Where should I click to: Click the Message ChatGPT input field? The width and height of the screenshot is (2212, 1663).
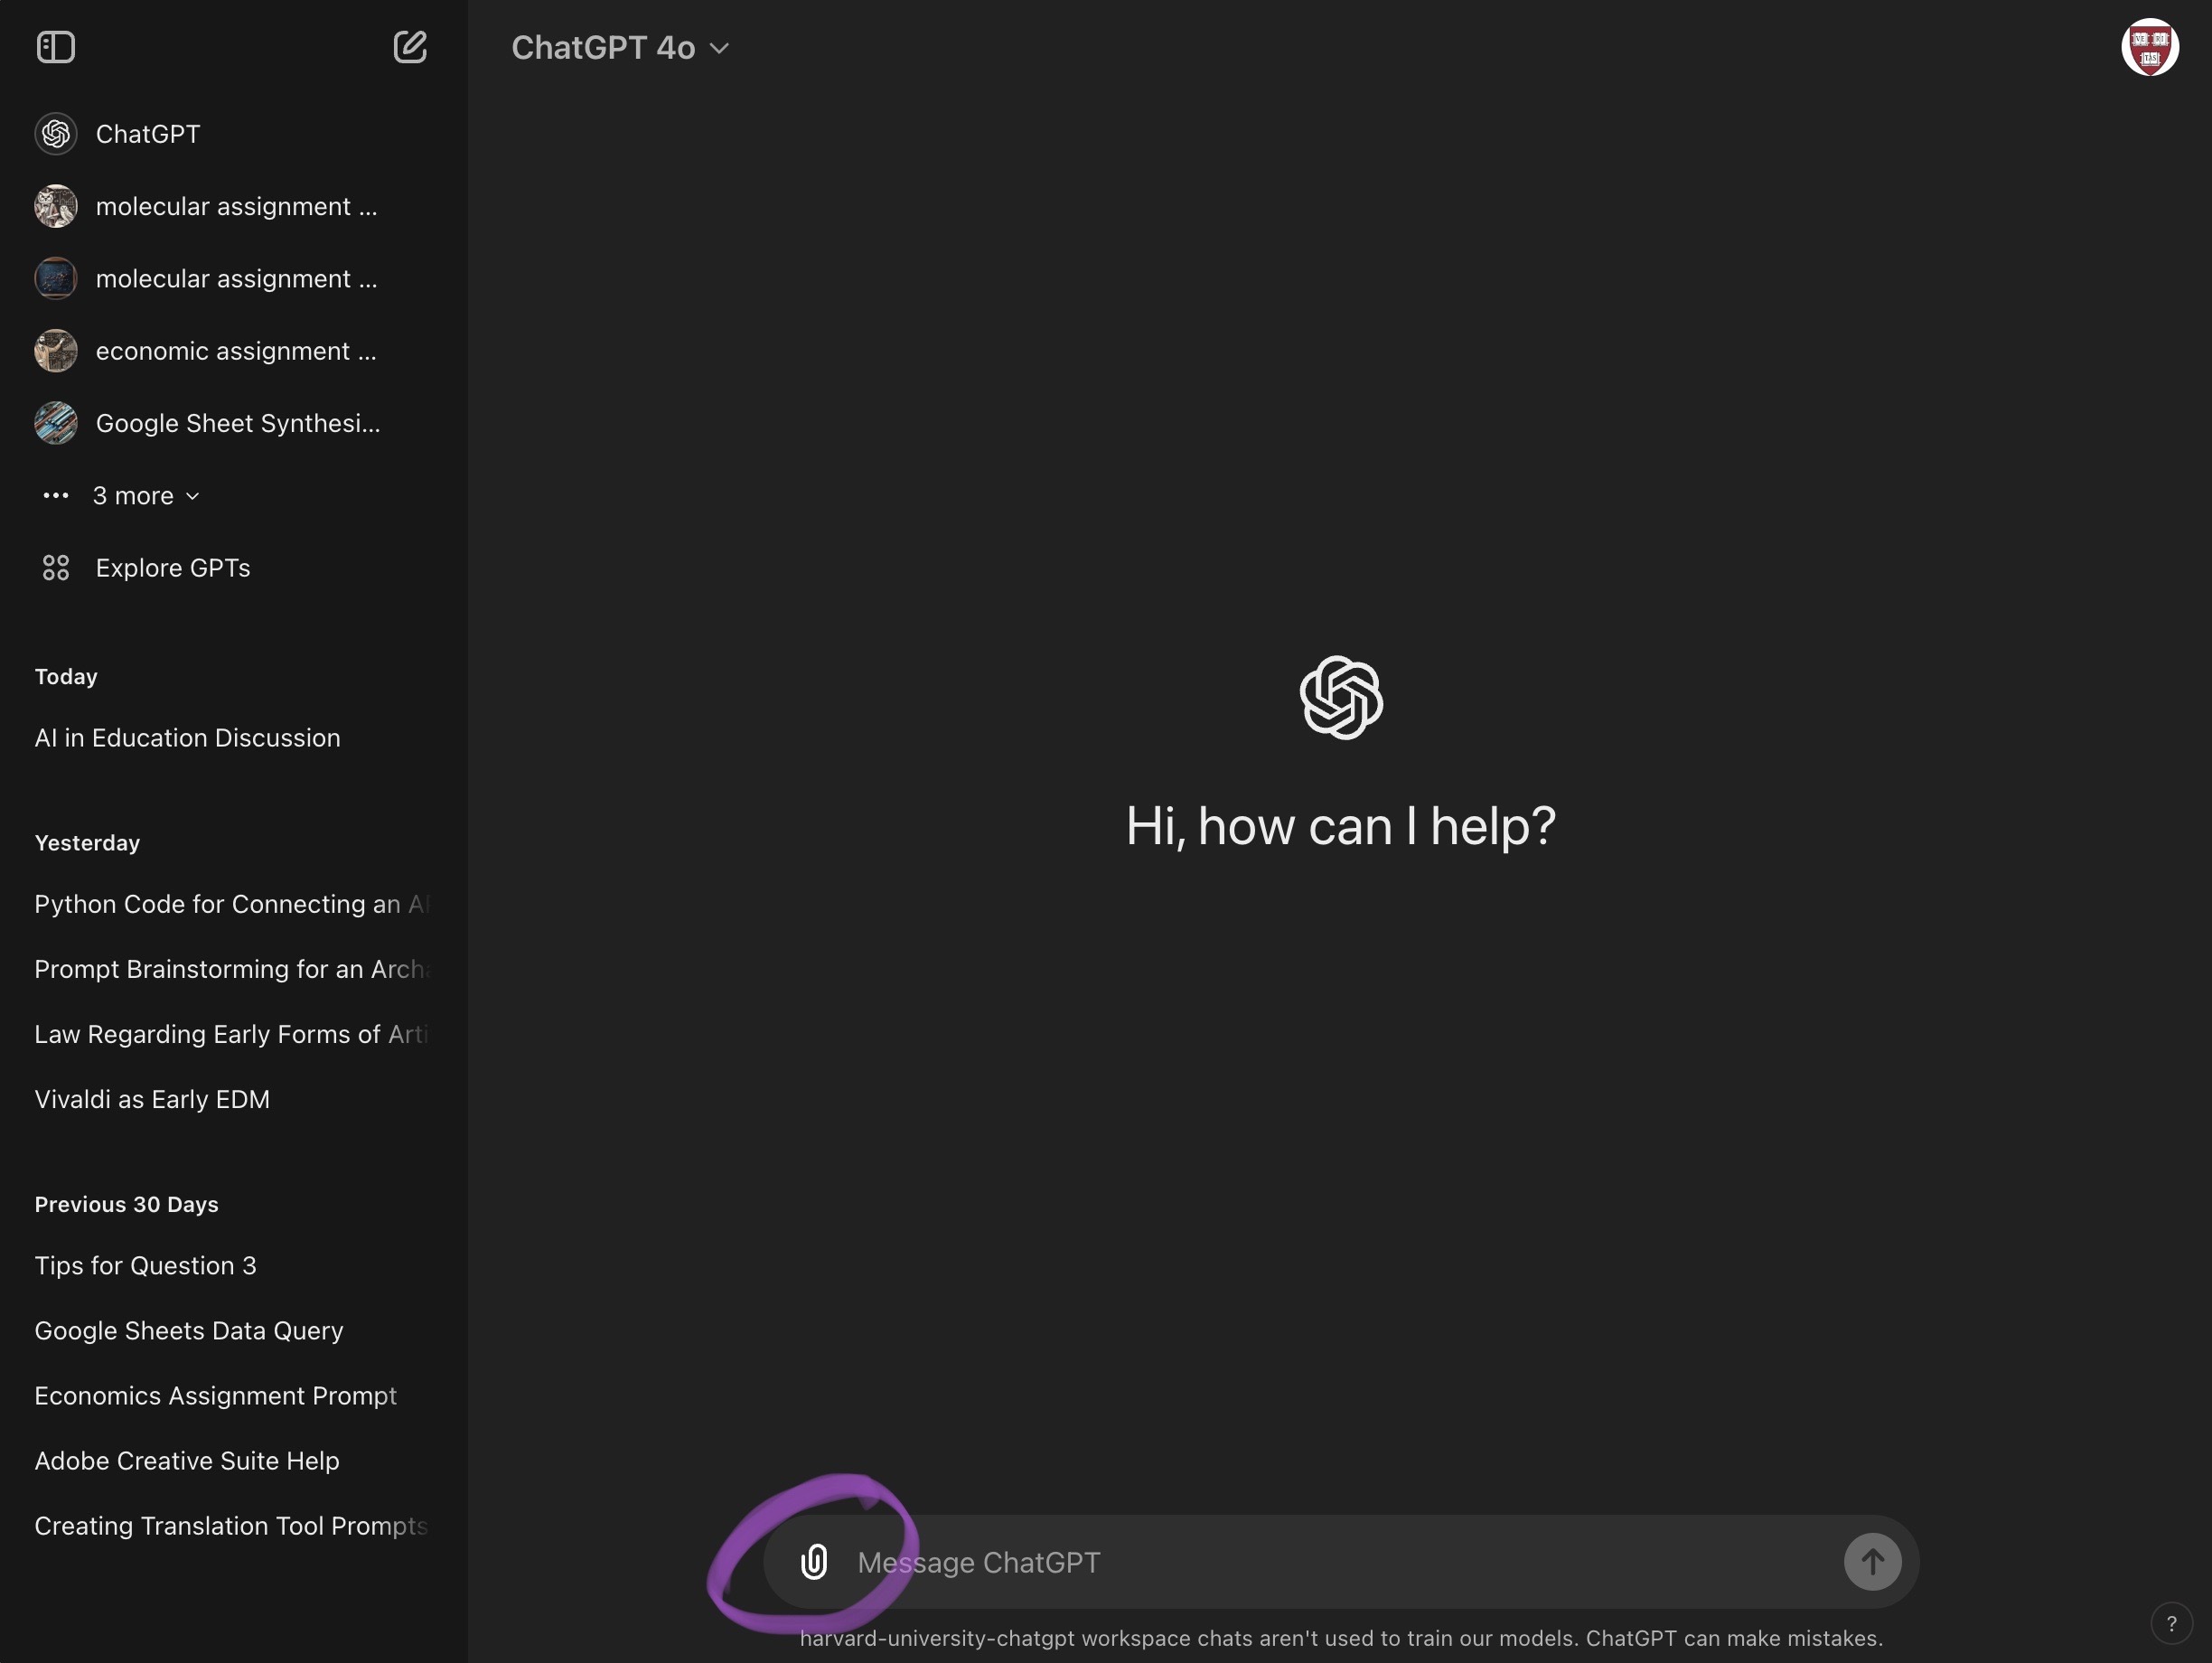click(1340, 1561)
